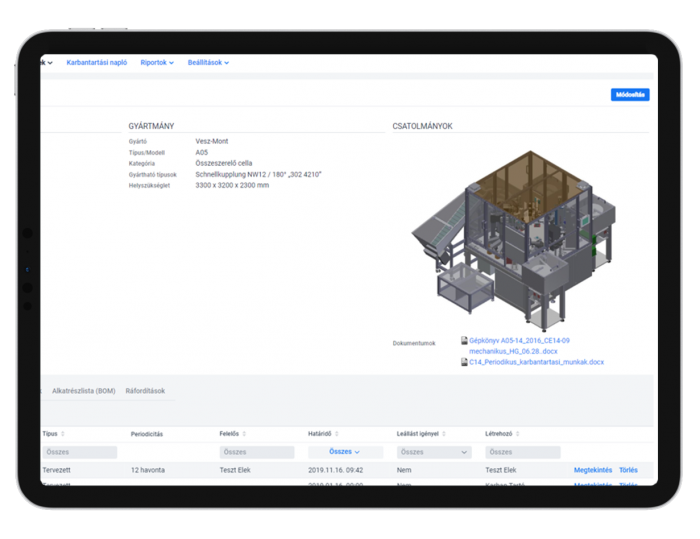The image size is (700, 539).
Task: Open the Határidő Összes filter dropdown
Action: pyautogui.click(x=345, y=452)
